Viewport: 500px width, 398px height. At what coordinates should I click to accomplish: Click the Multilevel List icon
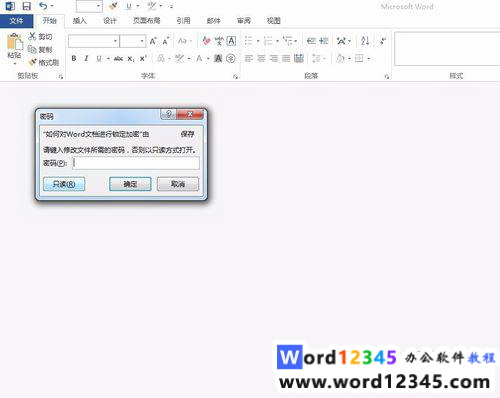point(288,41)
